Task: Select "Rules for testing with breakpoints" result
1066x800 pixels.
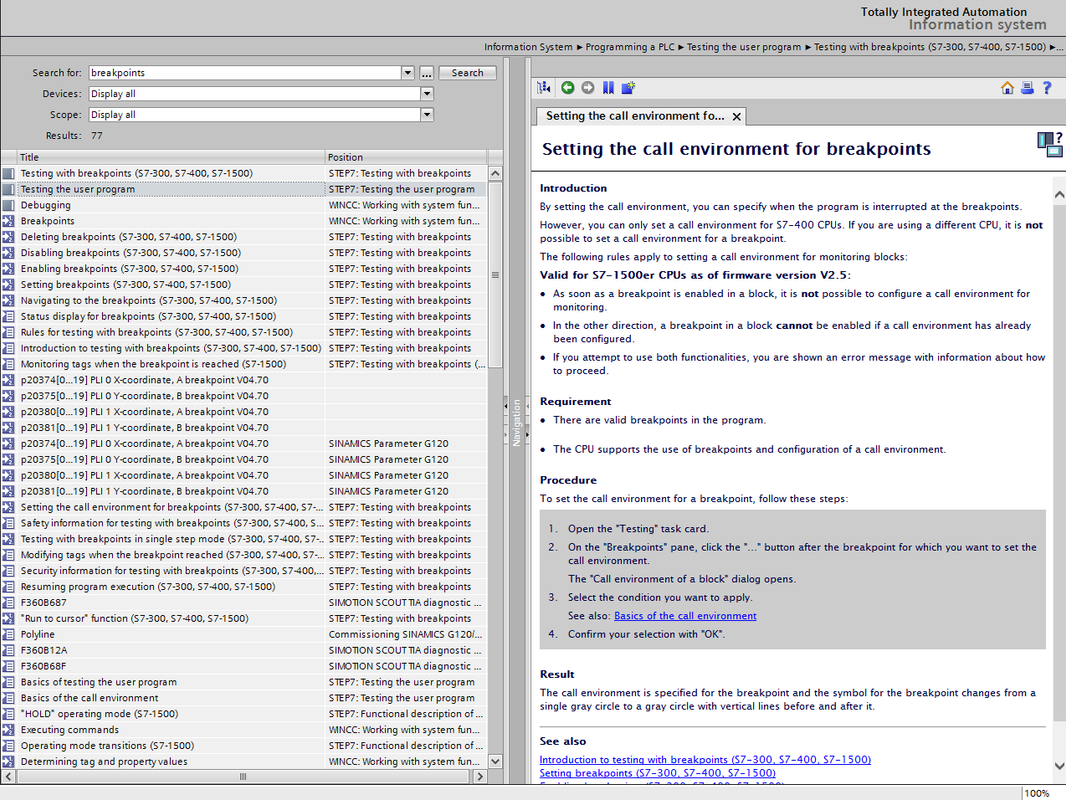Action: point(245,332)
